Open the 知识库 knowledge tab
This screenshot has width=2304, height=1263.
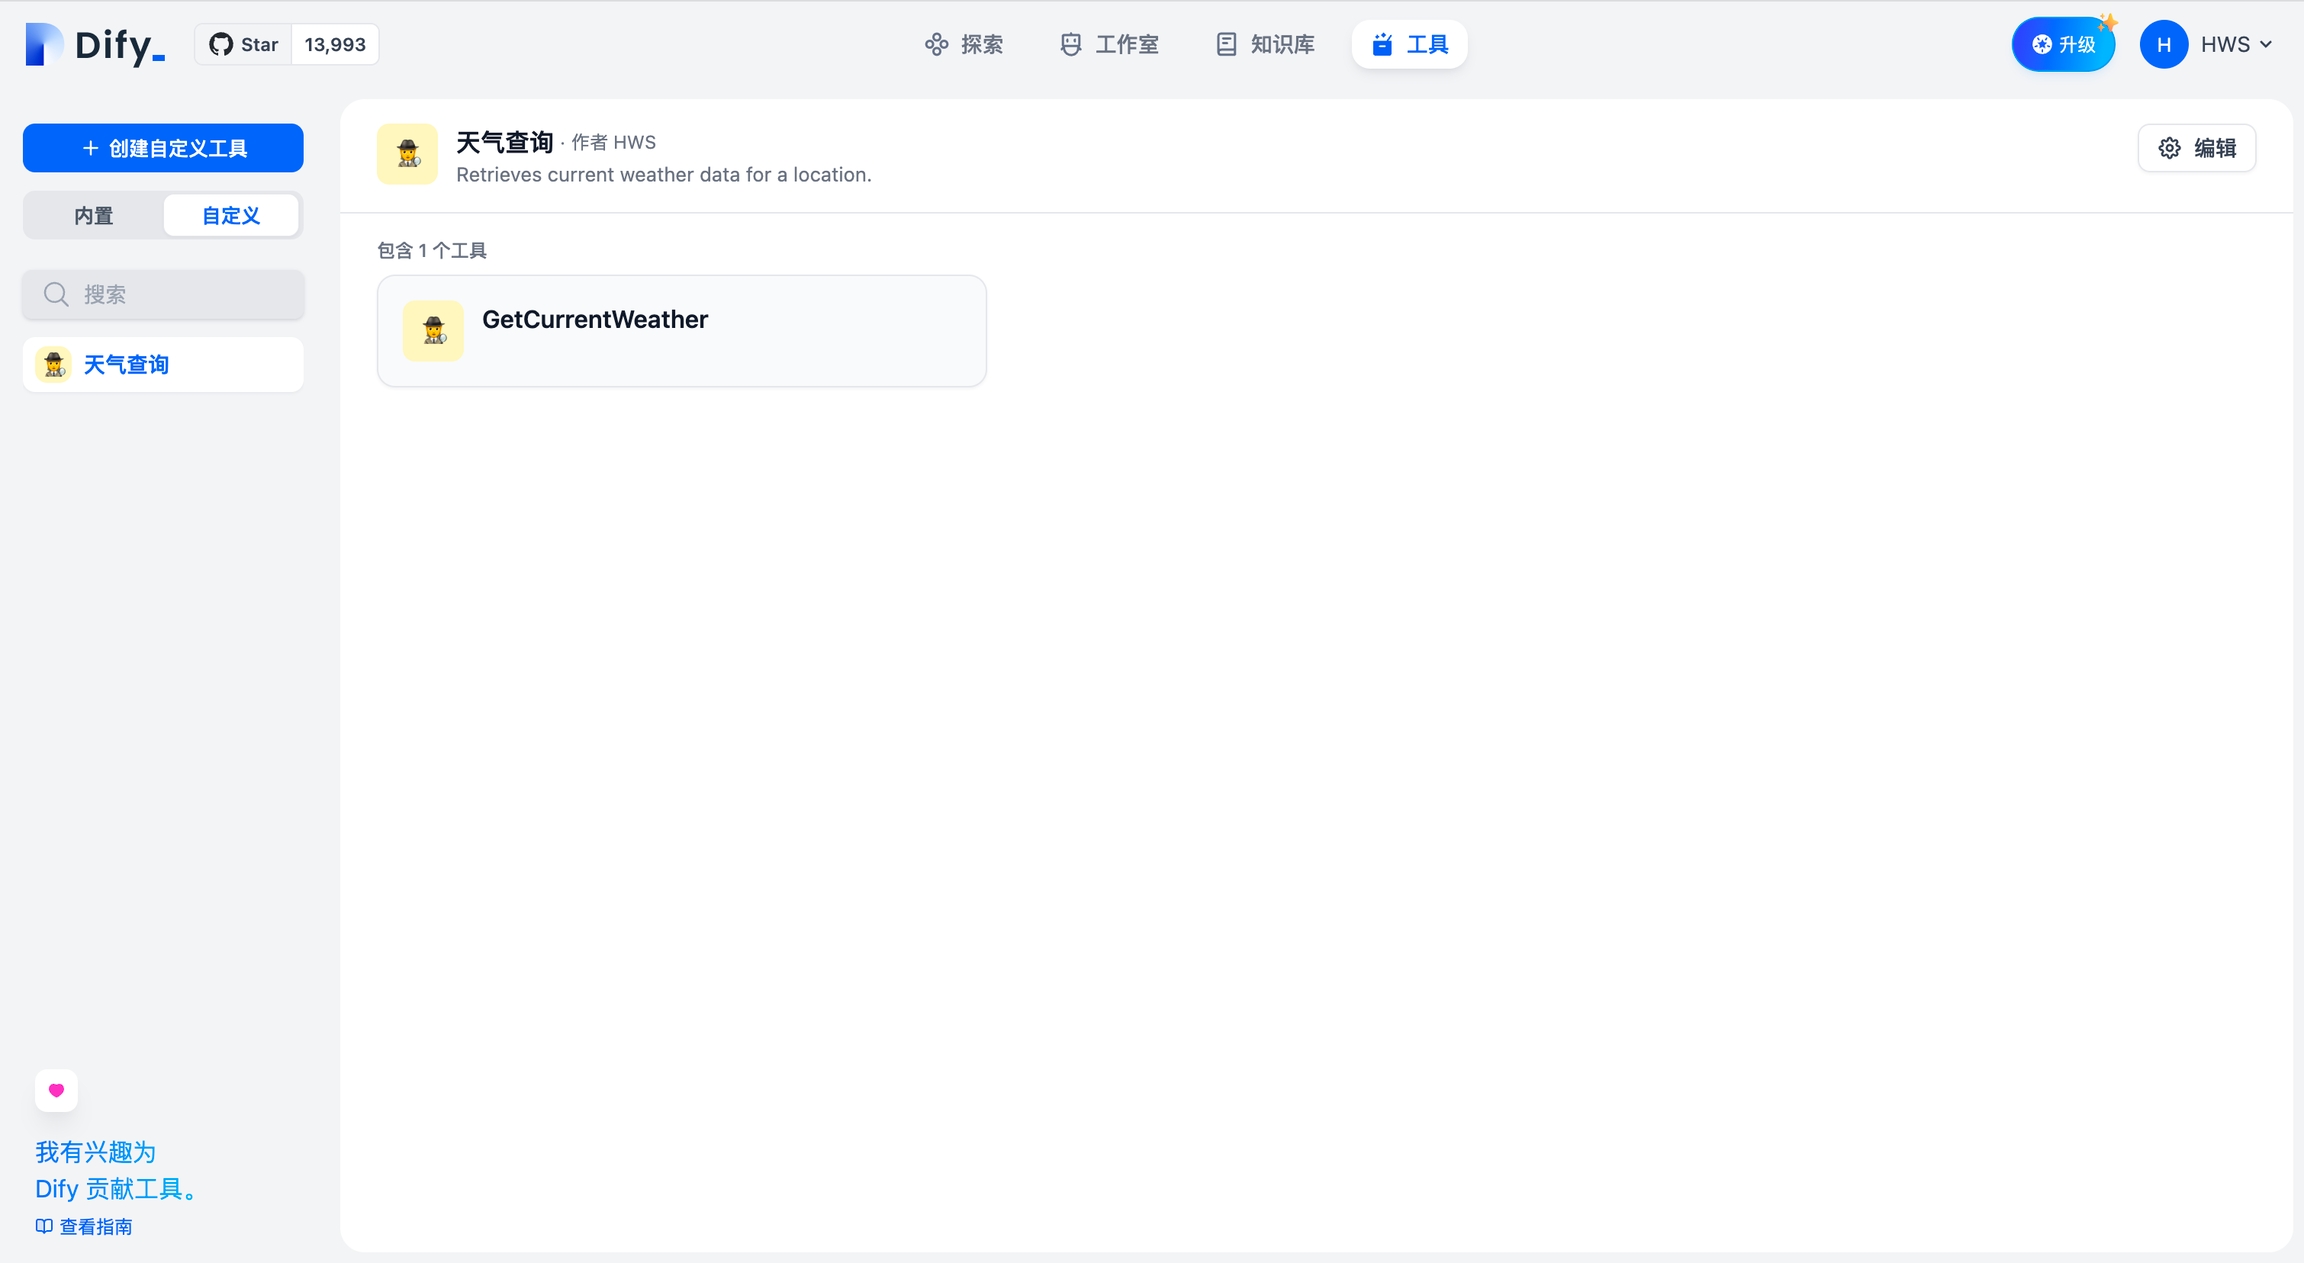pyautogui.click(x=1266, y=45)
